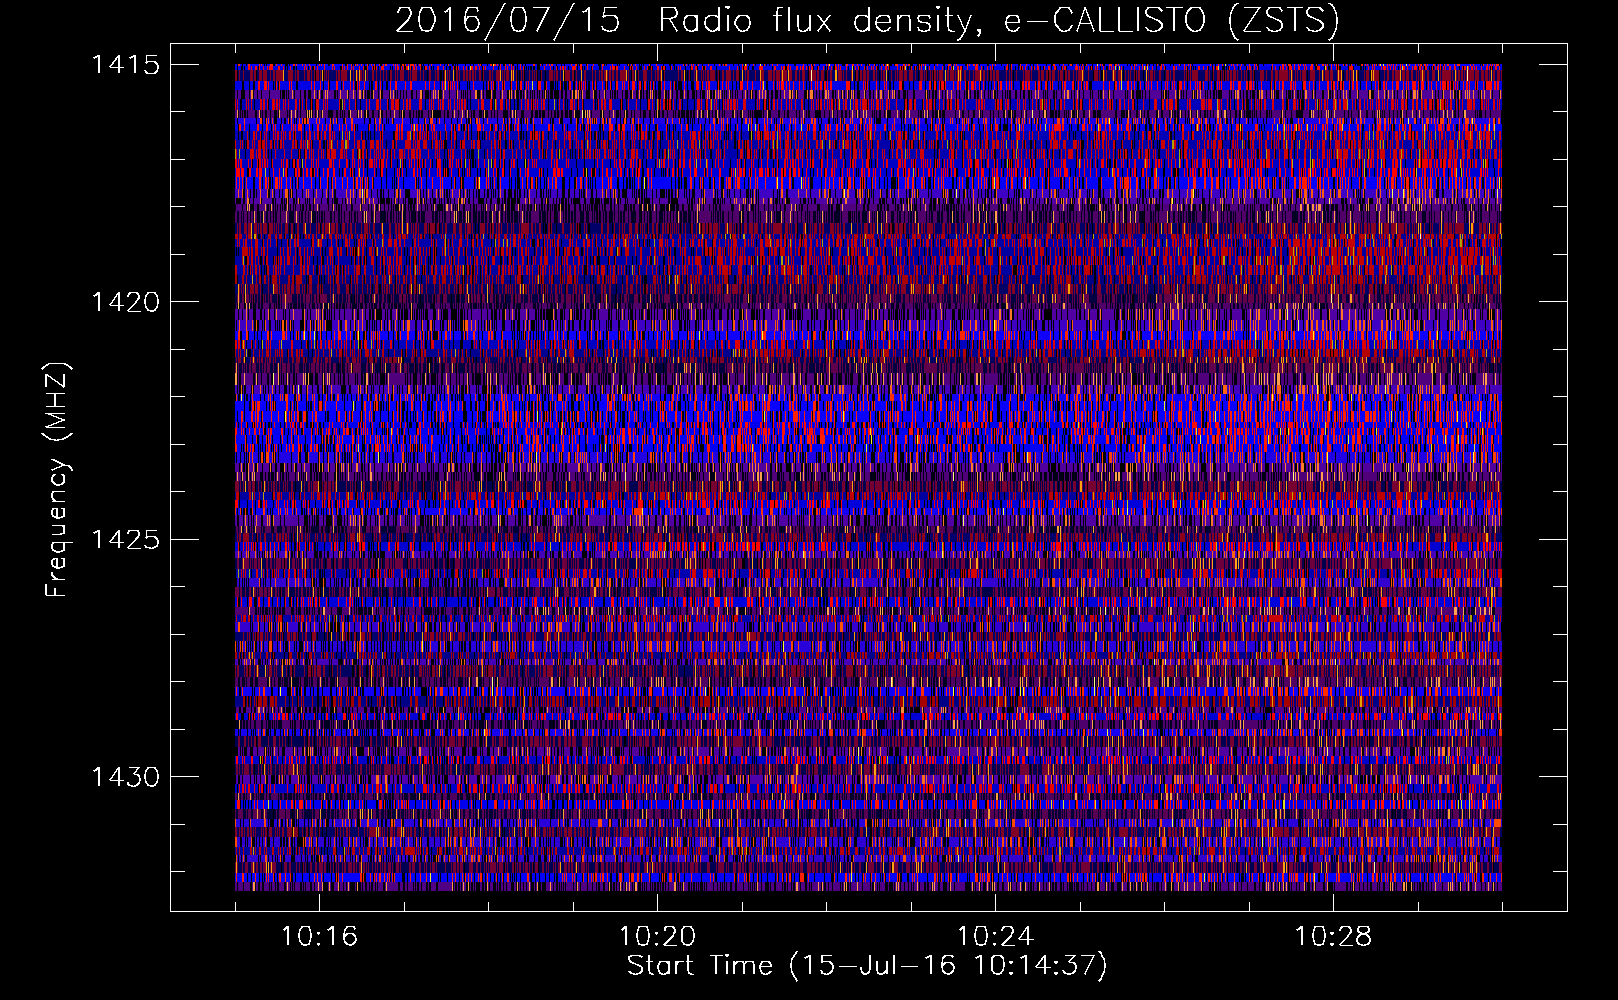Click the plot title '2016/07/15 Radio flux density, e-CALLISTO (ZSTS)'
Image resolution: width=1618 pixels, height=1000 pixels.
coord(867,20)
